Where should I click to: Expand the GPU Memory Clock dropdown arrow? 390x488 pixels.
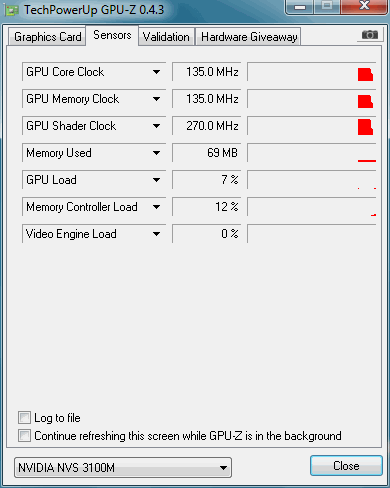point(156,99)
